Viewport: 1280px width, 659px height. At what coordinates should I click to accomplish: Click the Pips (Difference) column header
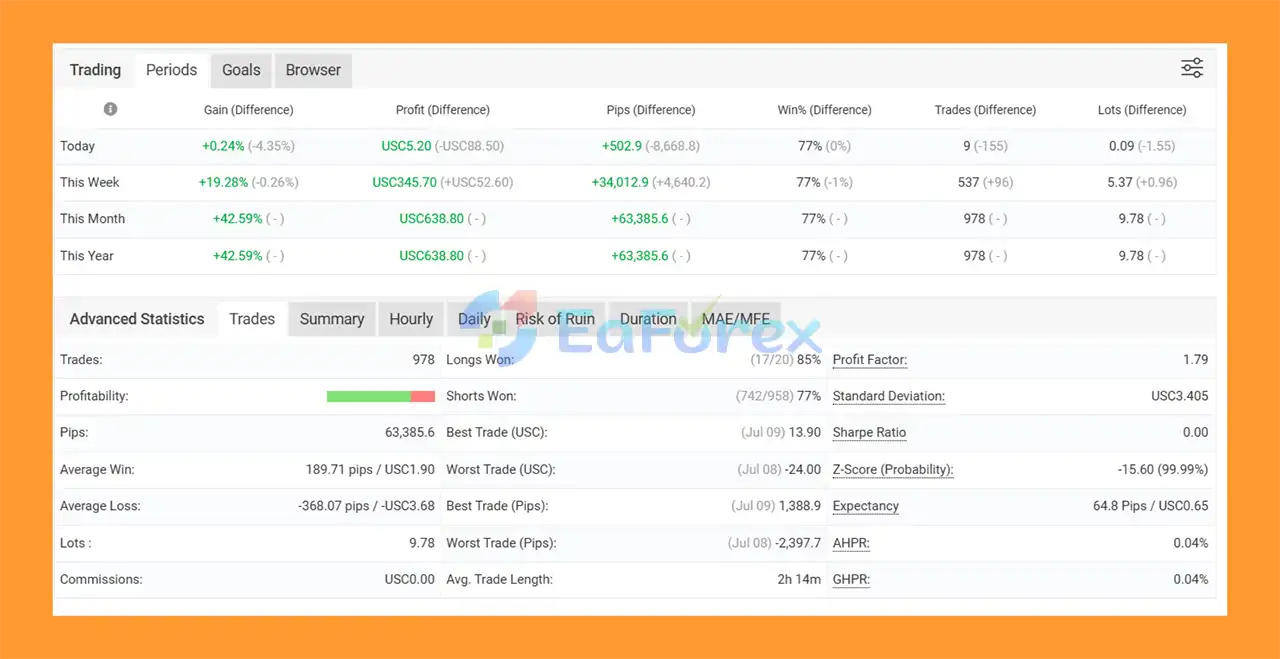pos(651,110)
